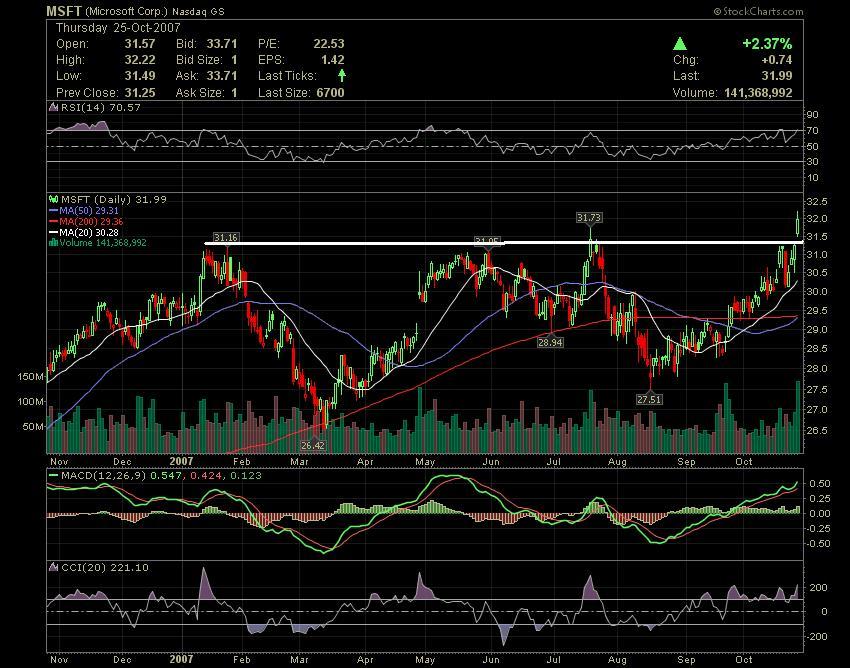Image resolution: width=850 pixels, height=668 pixels.
Task: Click the CCI(20) indicator icon
Action: coord(53,567)
